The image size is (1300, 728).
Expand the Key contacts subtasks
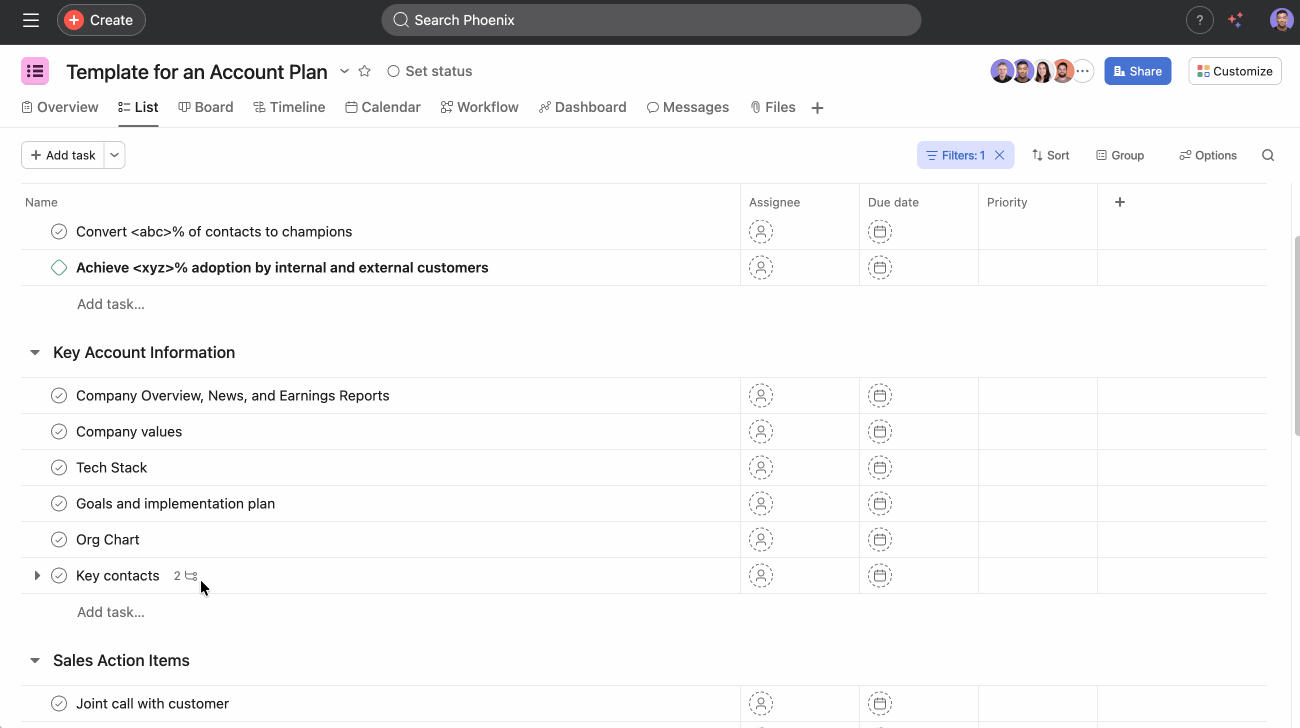pyautogui.click(x=37, y=576)
